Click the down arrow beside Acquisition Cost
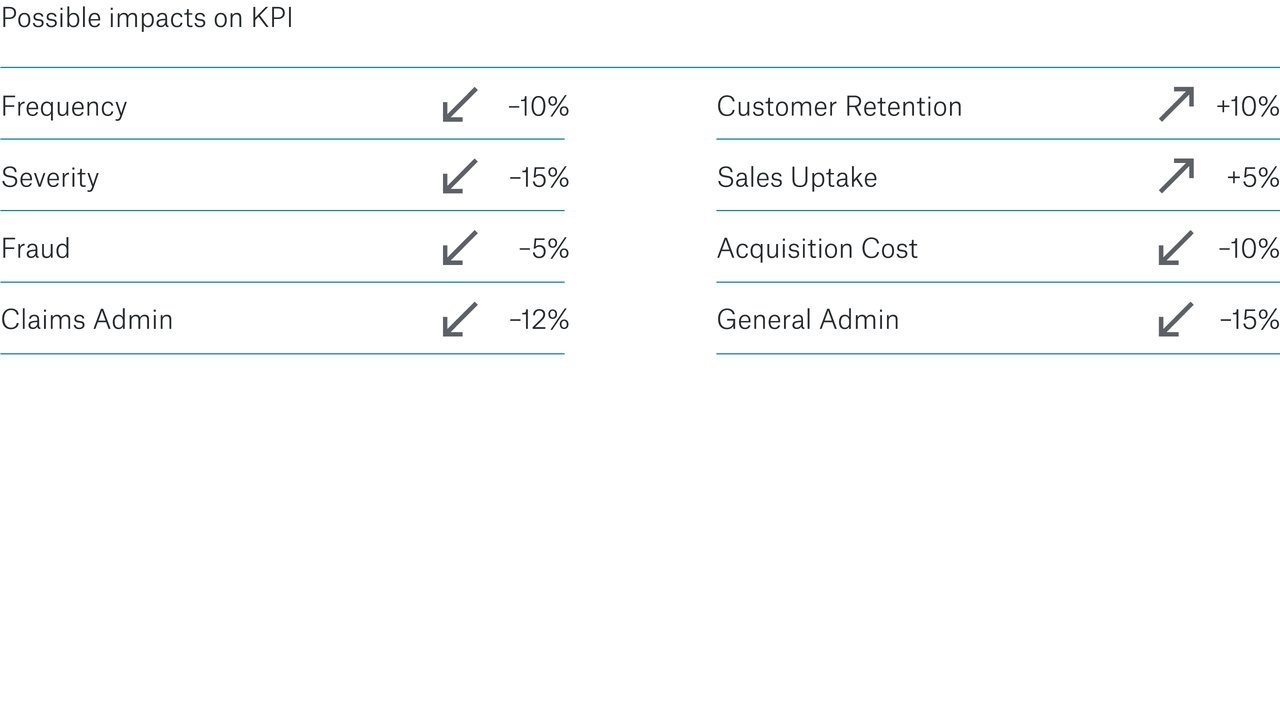The image size is (1280, 720). pyautogui.click(x=1176, y=248)
